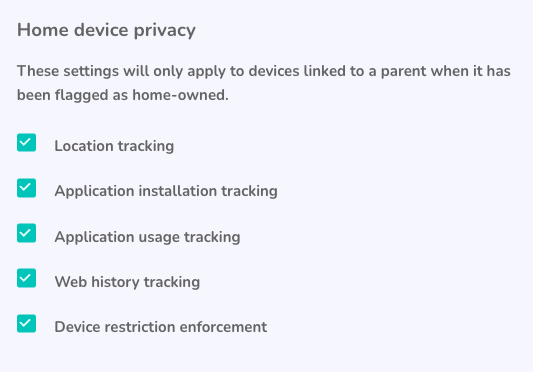Toggle the Application usage tracking checkbox
The width and height of the screenshot is (533, 372).
tap(27, 233)
